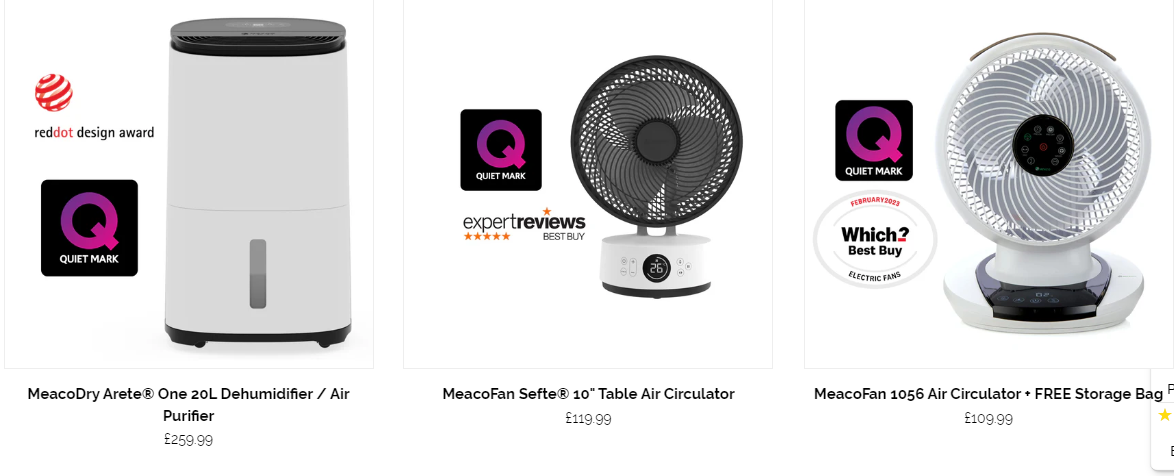
Task: Click the Red Dot design award logo
Action: 94,107
